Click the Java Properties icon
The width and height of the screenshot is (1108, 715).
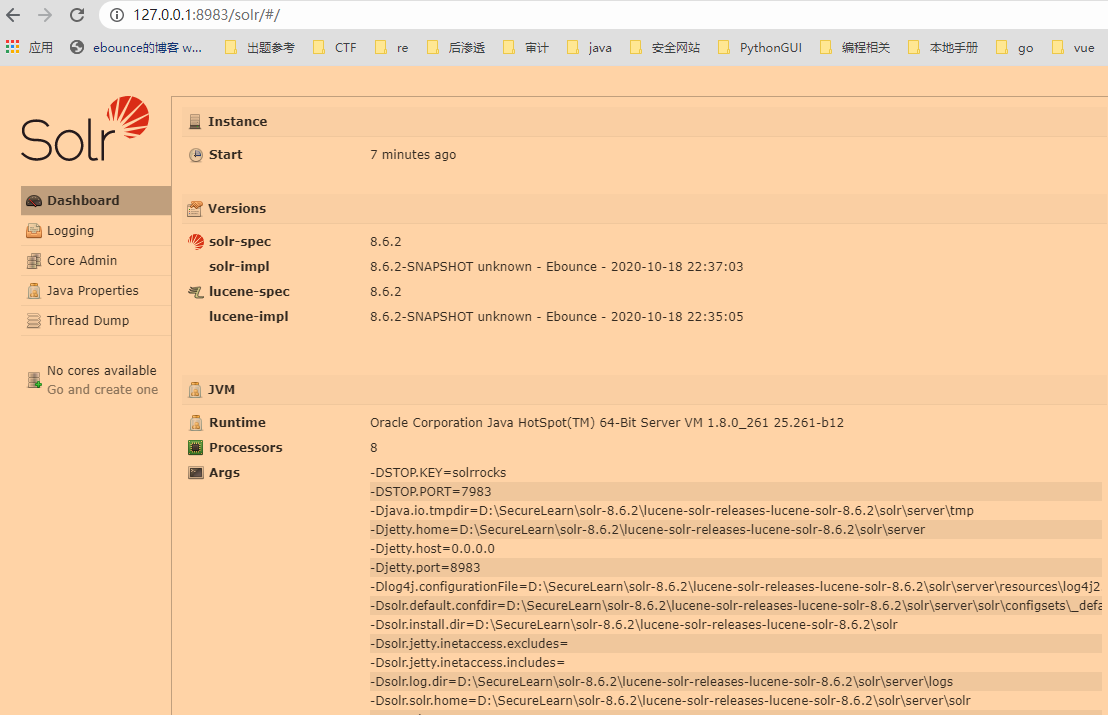(34, 291)
